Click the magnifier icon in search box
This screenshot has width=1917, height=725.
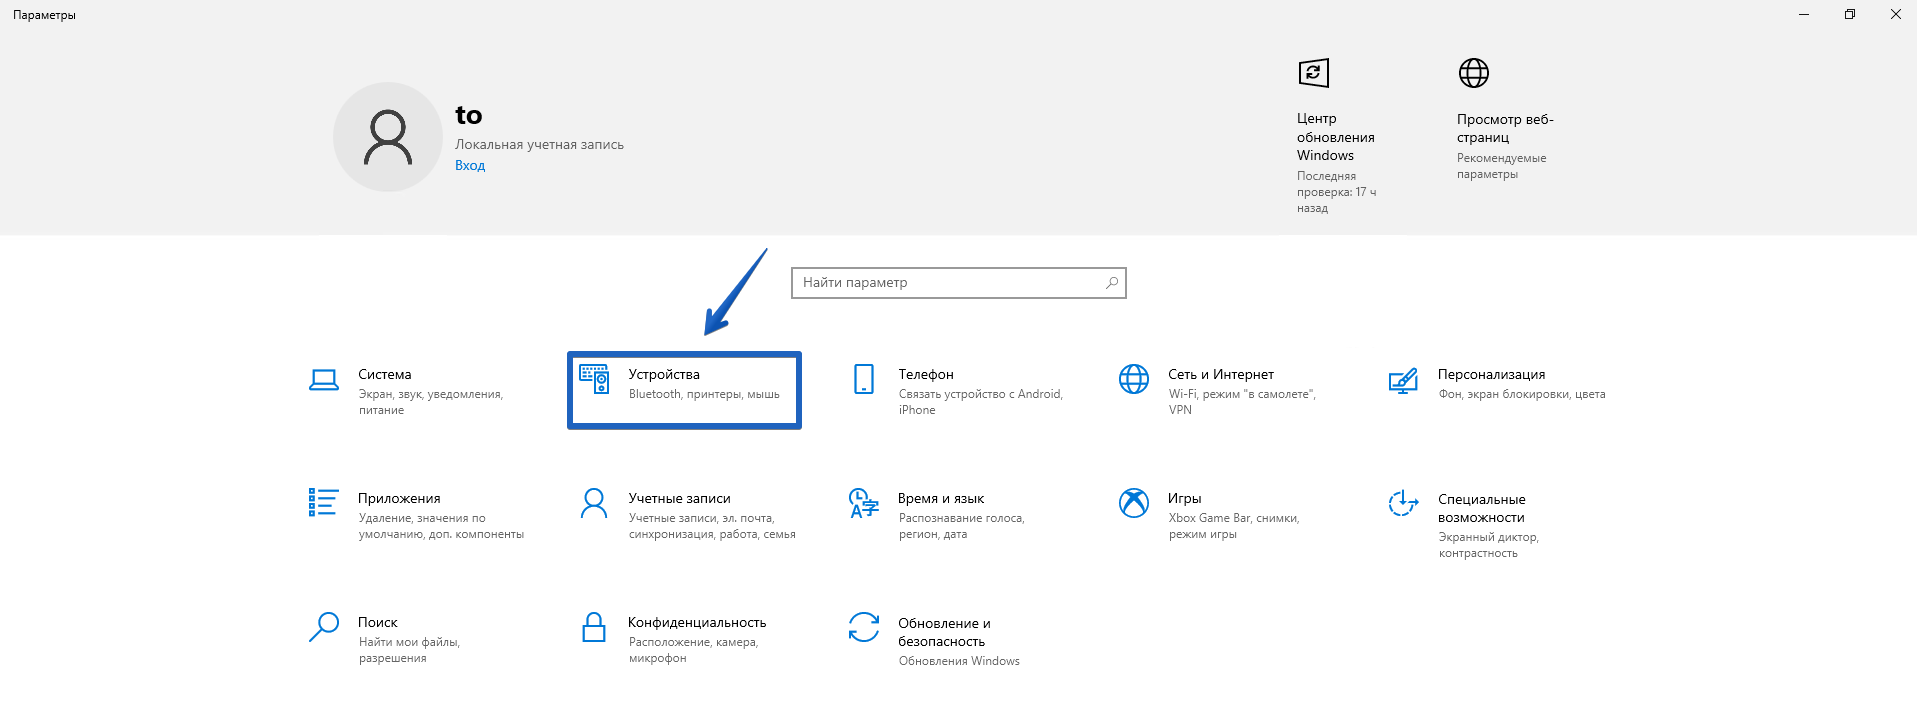[x=1112, y=283]
